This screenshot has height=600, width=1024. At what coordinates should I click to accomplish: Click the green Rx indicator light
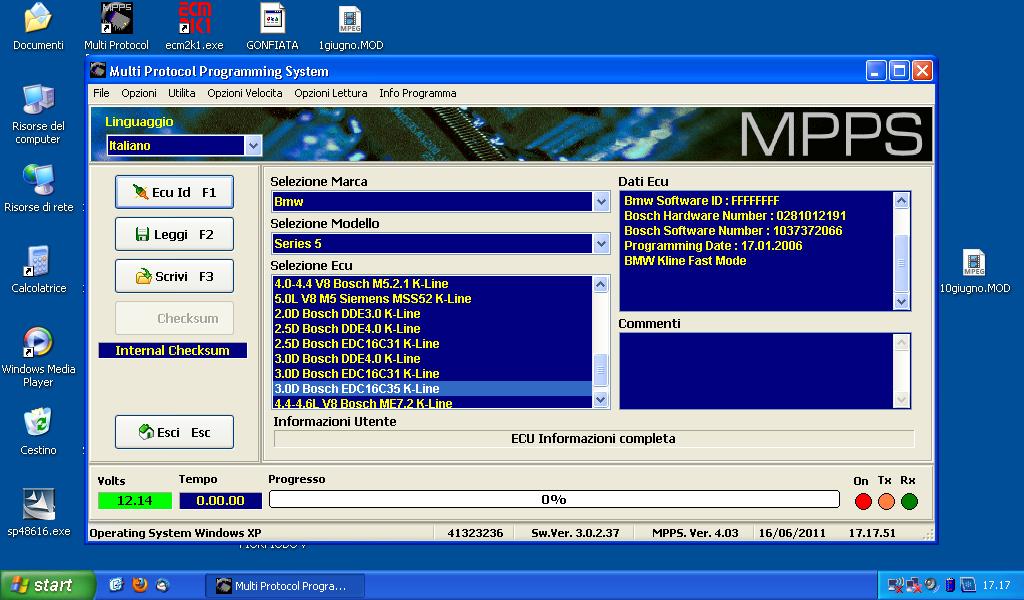point(909,501)
